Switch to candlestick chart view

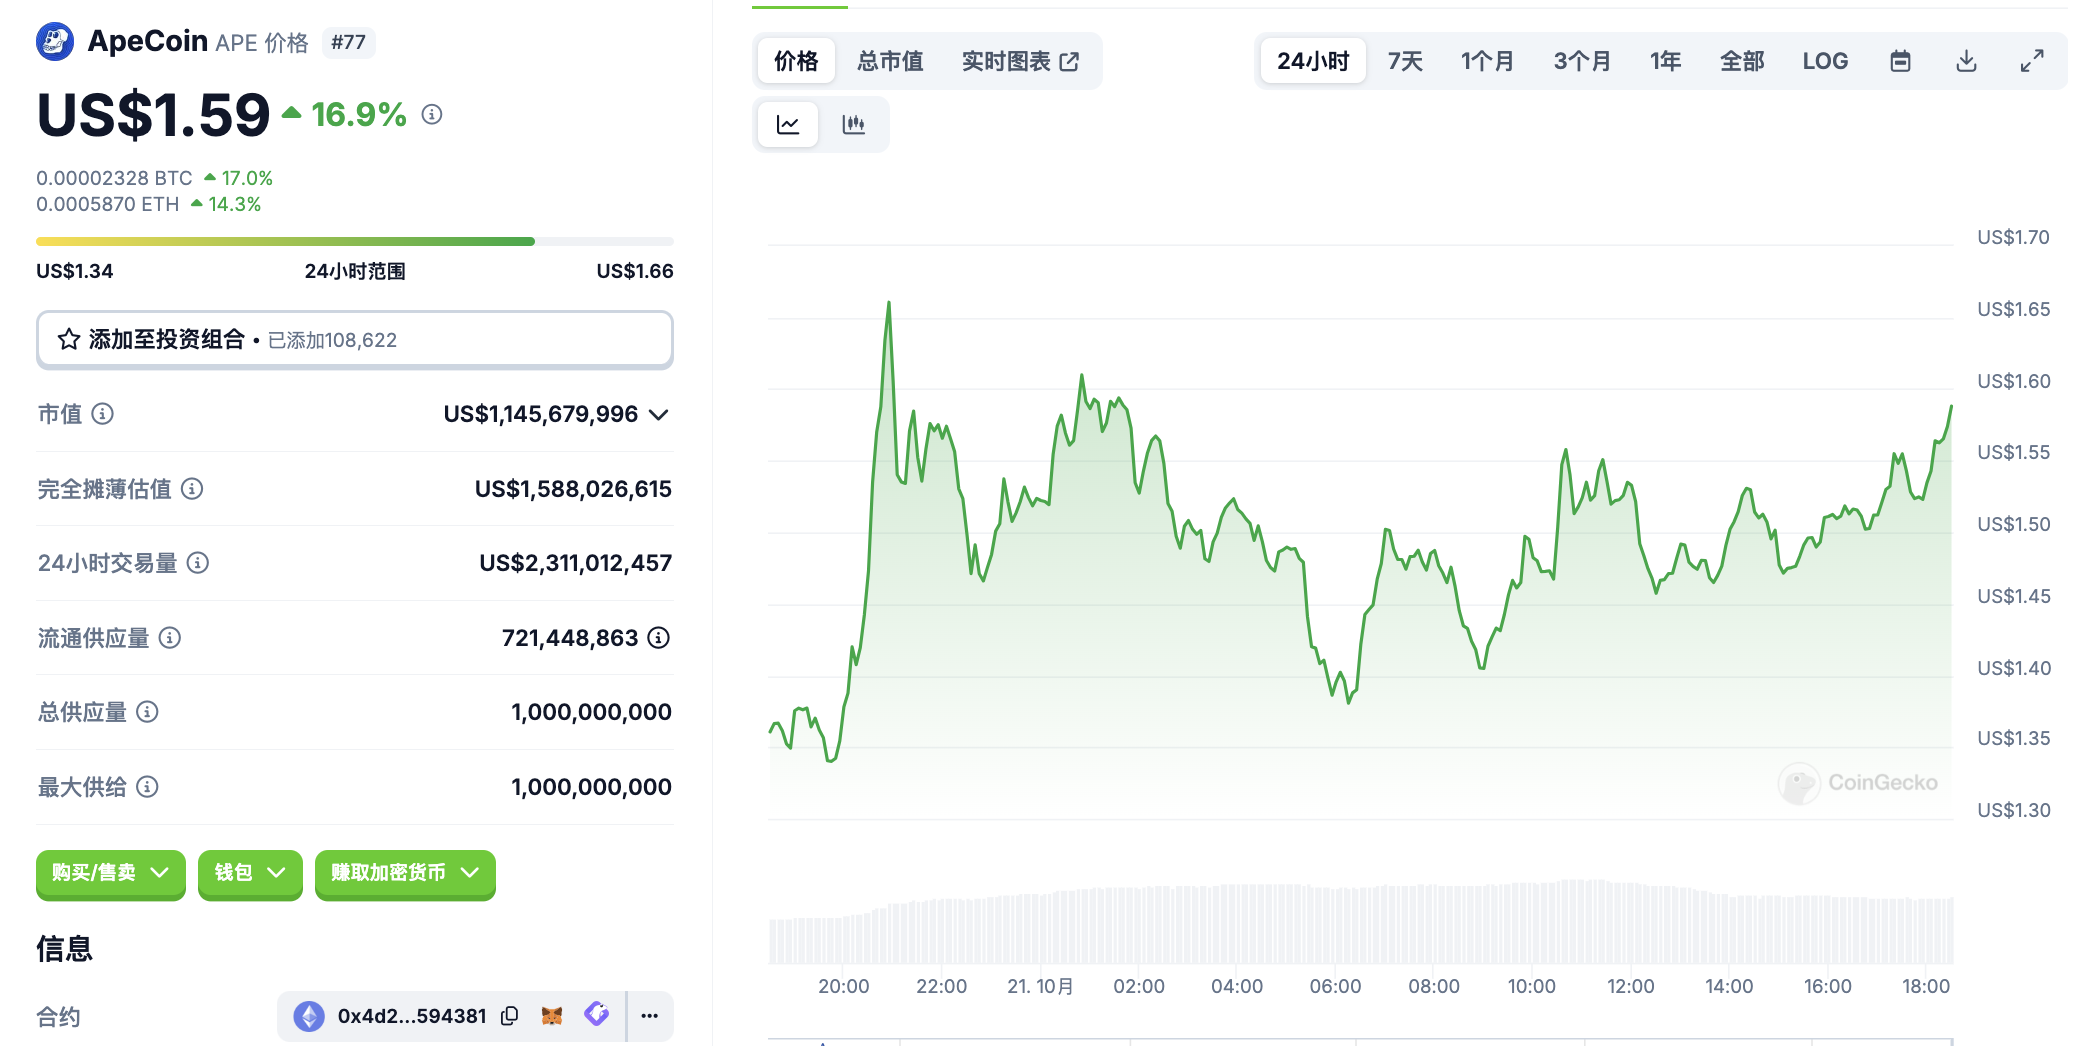point(853,124)
